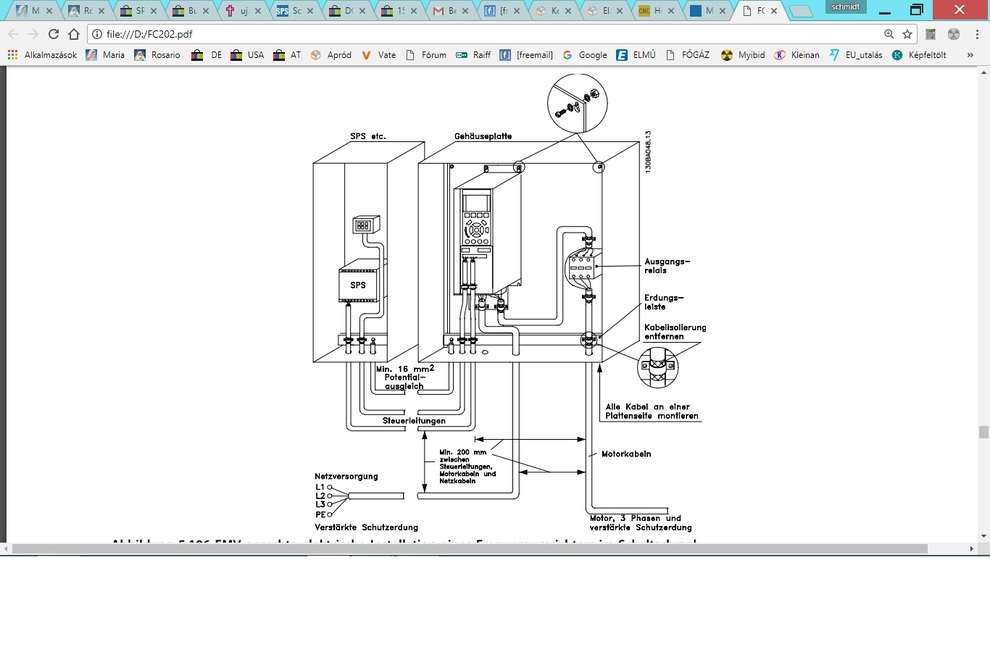Reload the FC202.pdf page
The image size is (990, 652).
point(53,33)
